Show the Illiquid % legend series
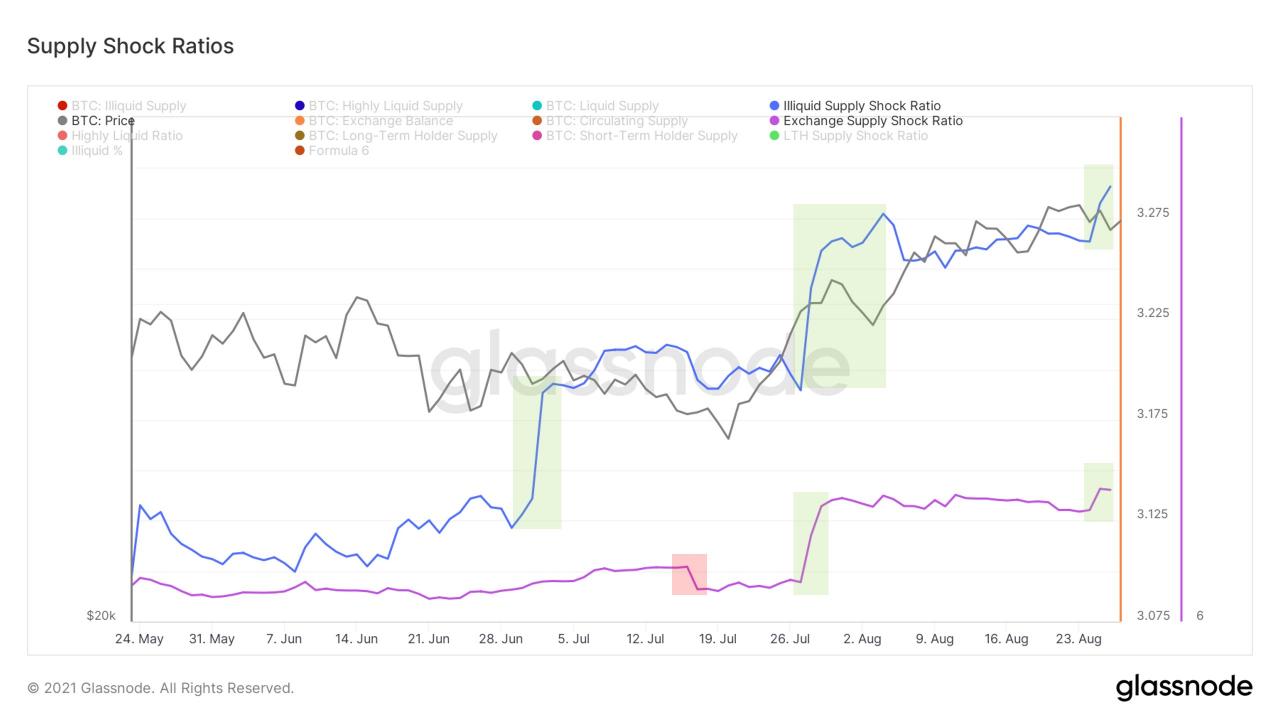1280x720 pixels. pos(97,151)
